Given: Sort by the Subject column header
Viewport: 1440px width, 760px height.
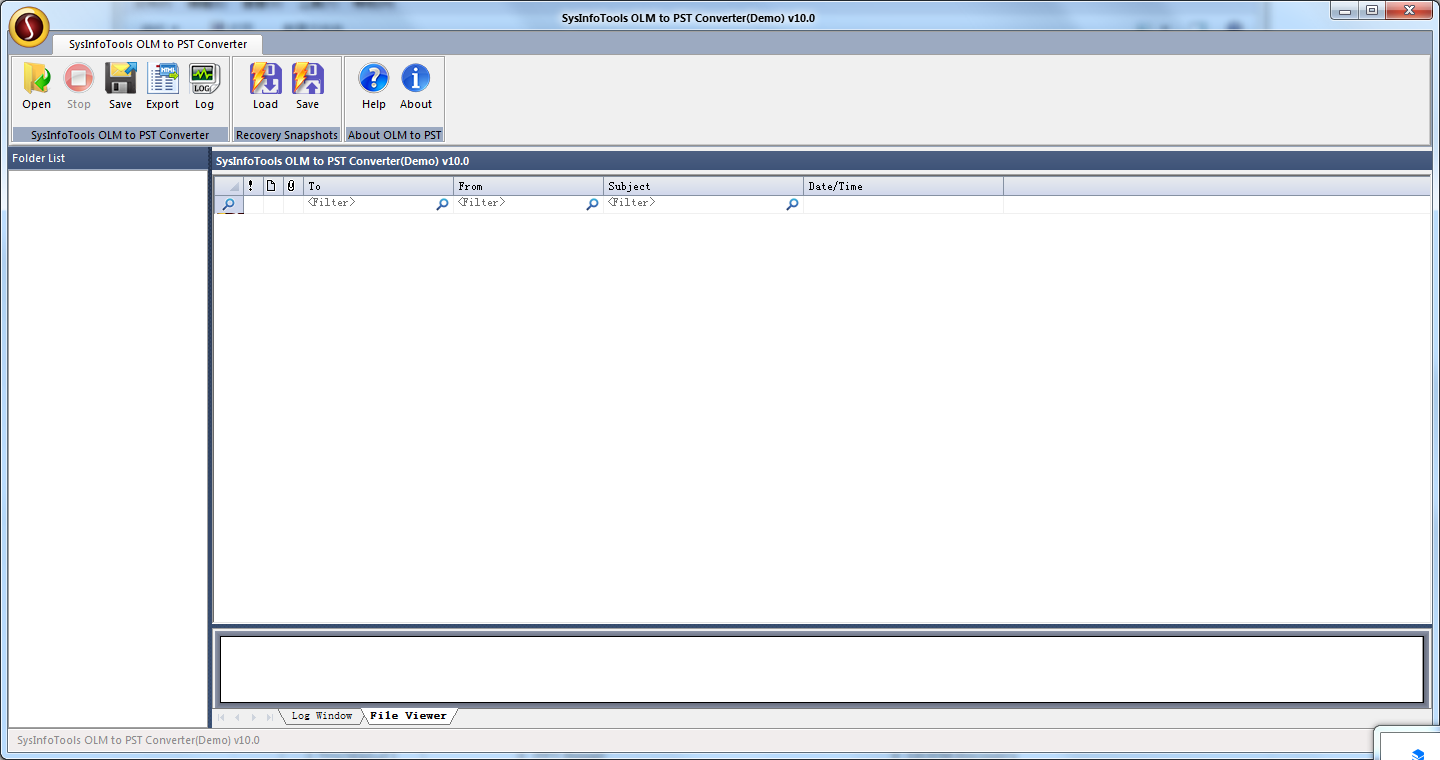Looking at the screenshot, I should tap(704, 186).
